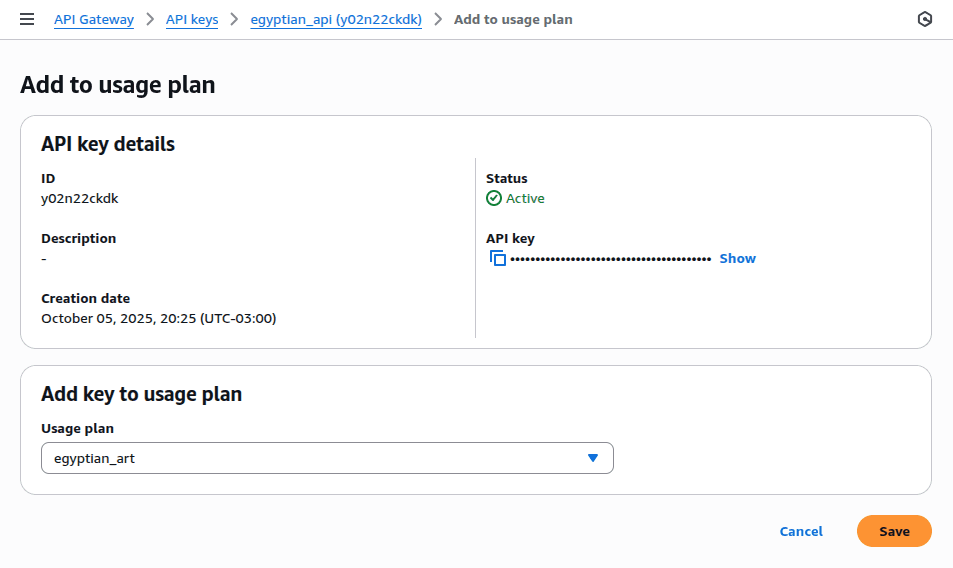953x568 pixels.
Task: Open the egyptian_api (y02n22ckdk) breadcrumb
Action: (336, 20)
